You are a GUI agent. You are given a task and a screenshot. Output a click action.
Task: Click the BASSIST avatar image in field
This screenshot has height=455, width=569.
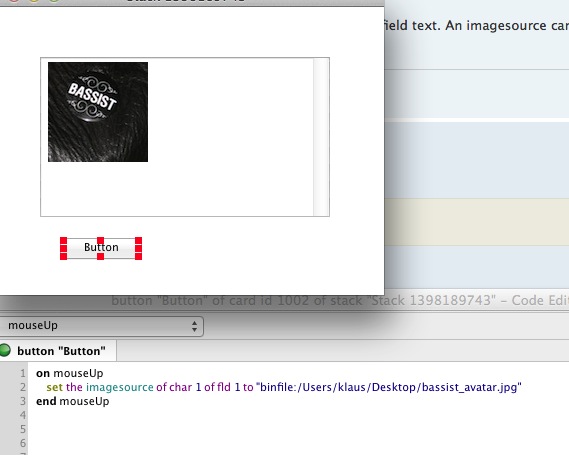[98, 112]
